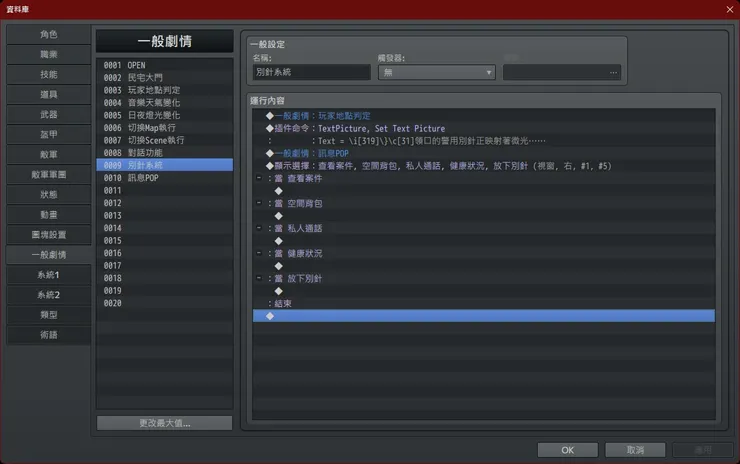Select the 一般劇情：訊息POP command line
Viewport: 740px width, 464px height.
[484, 153]
